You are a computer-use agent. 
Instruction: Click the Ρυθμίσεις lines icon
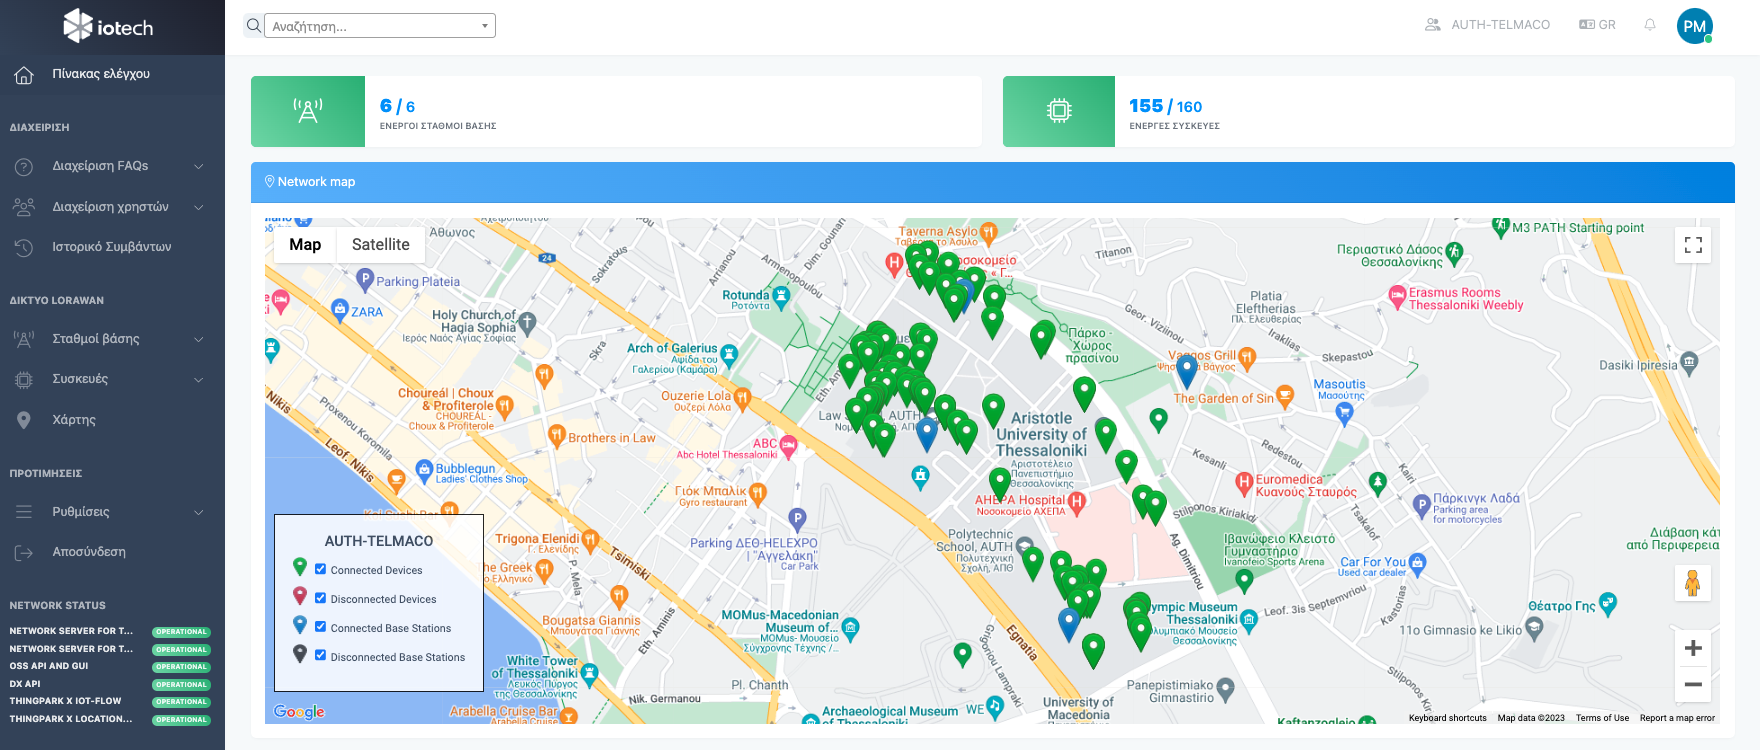point(24,512)
